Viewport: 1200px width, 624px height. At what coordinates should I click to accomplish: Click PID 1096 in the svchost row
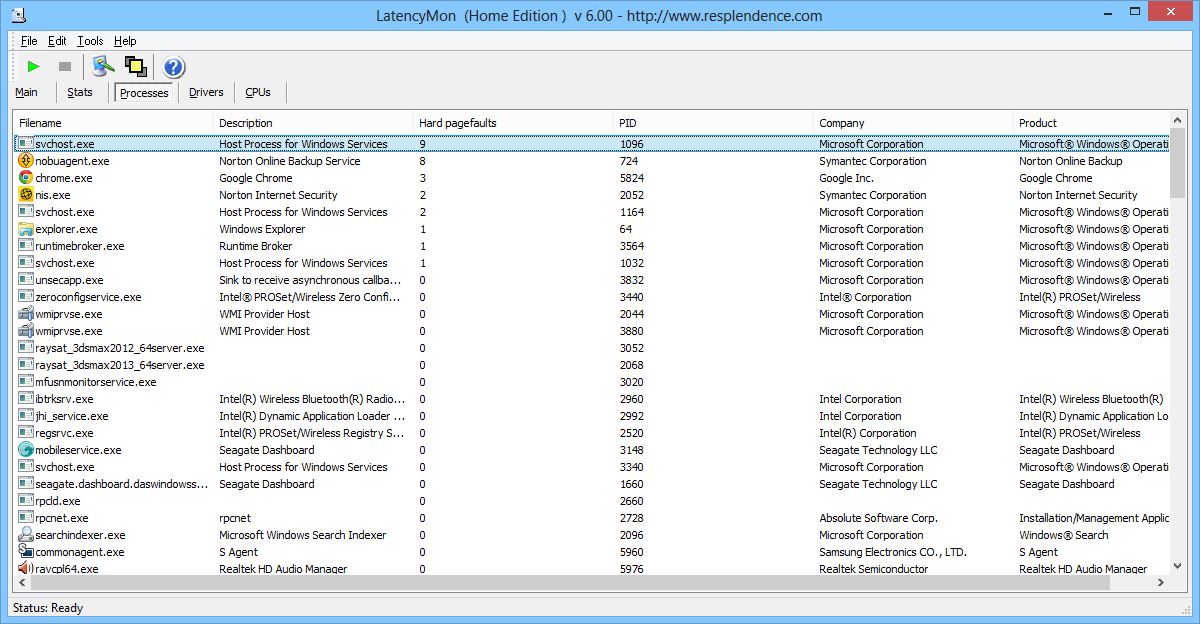[x=630, y=144]
